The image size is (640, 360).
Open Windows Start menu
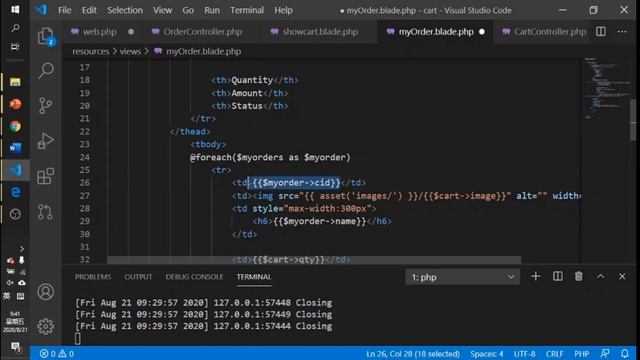(15, 9)
